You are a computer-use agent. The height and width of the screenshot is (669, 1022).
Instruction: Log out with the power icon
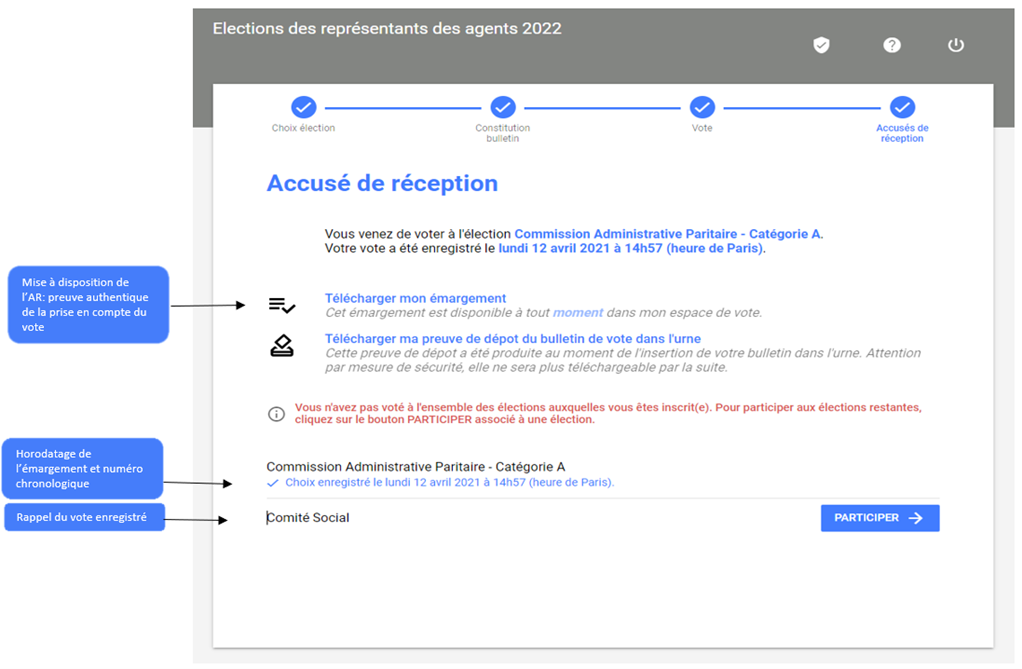click(x=956, y=45)
